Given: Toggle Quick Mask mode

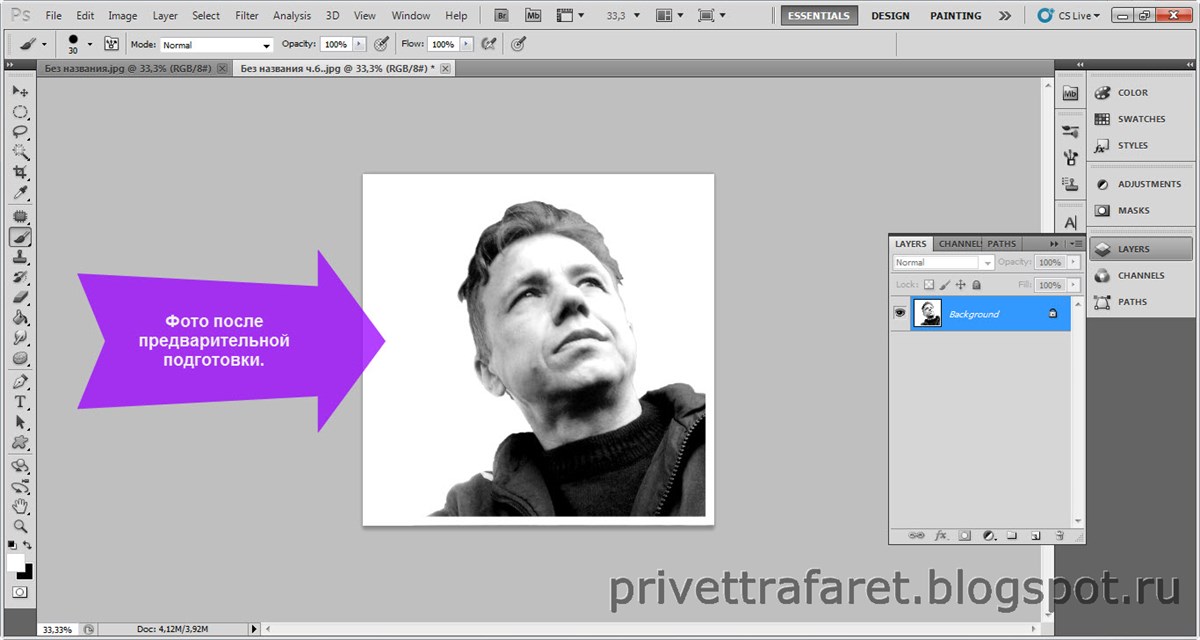Looking at the screenshot, I should click(20, 593).
